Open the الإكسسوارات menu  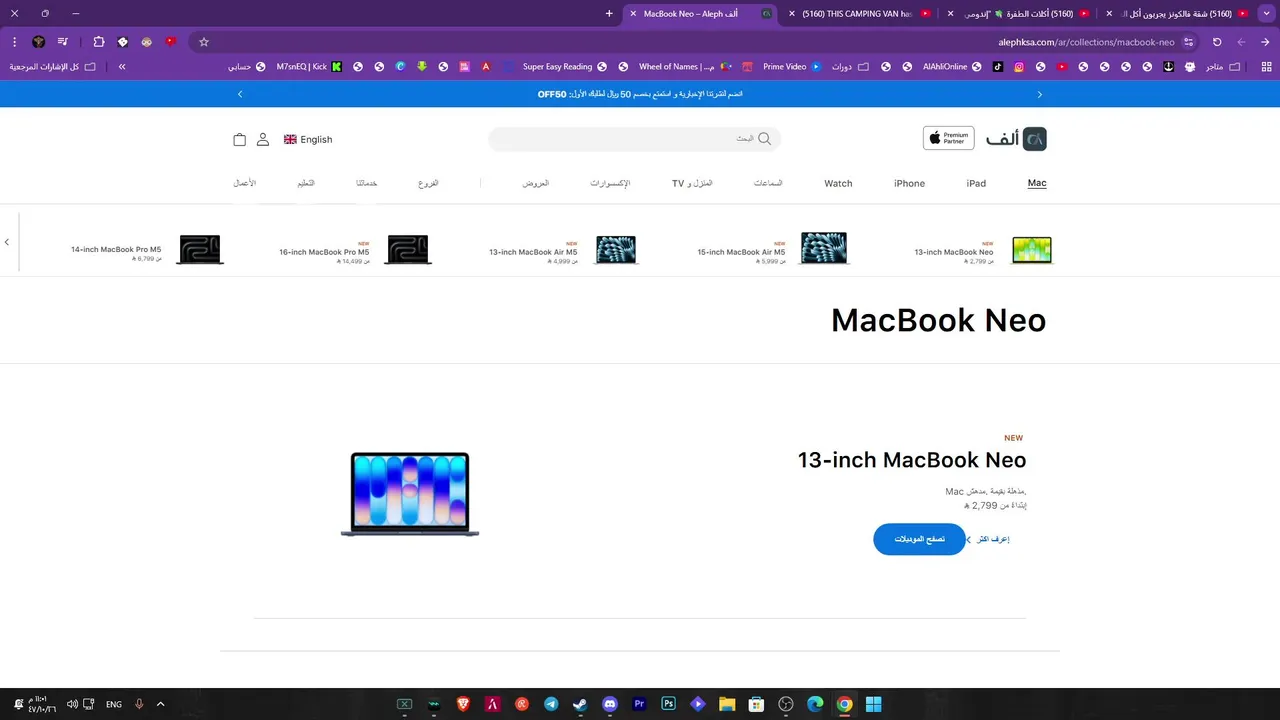tap(610, 183)
